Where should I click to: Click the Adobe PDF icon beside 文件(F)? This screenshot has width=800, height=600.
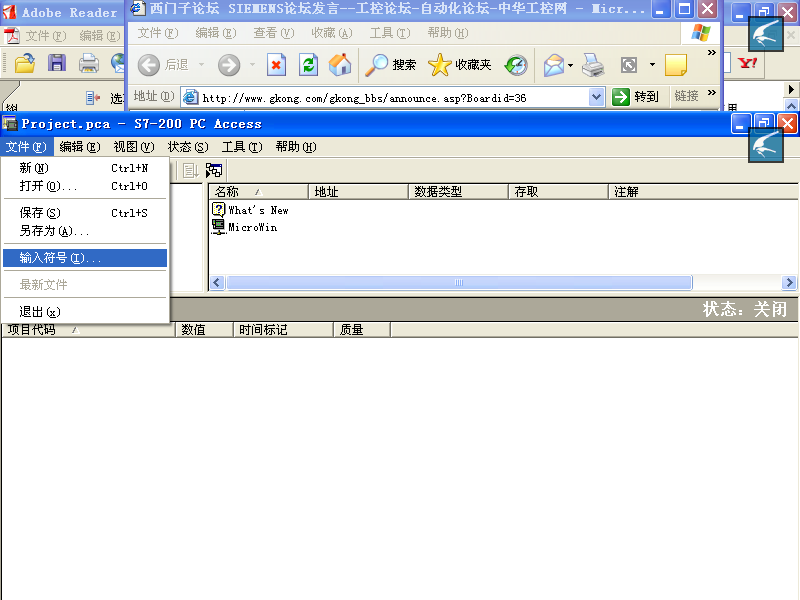pyautogui.click(x=12, y=36)
